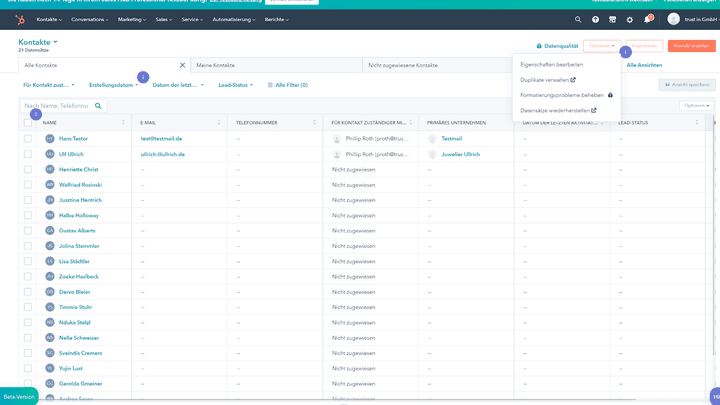Image resolution: width=720 pixels, height=405 pixels.
Task: Open the table Optionen dropdown
Action: pos(696,106)
